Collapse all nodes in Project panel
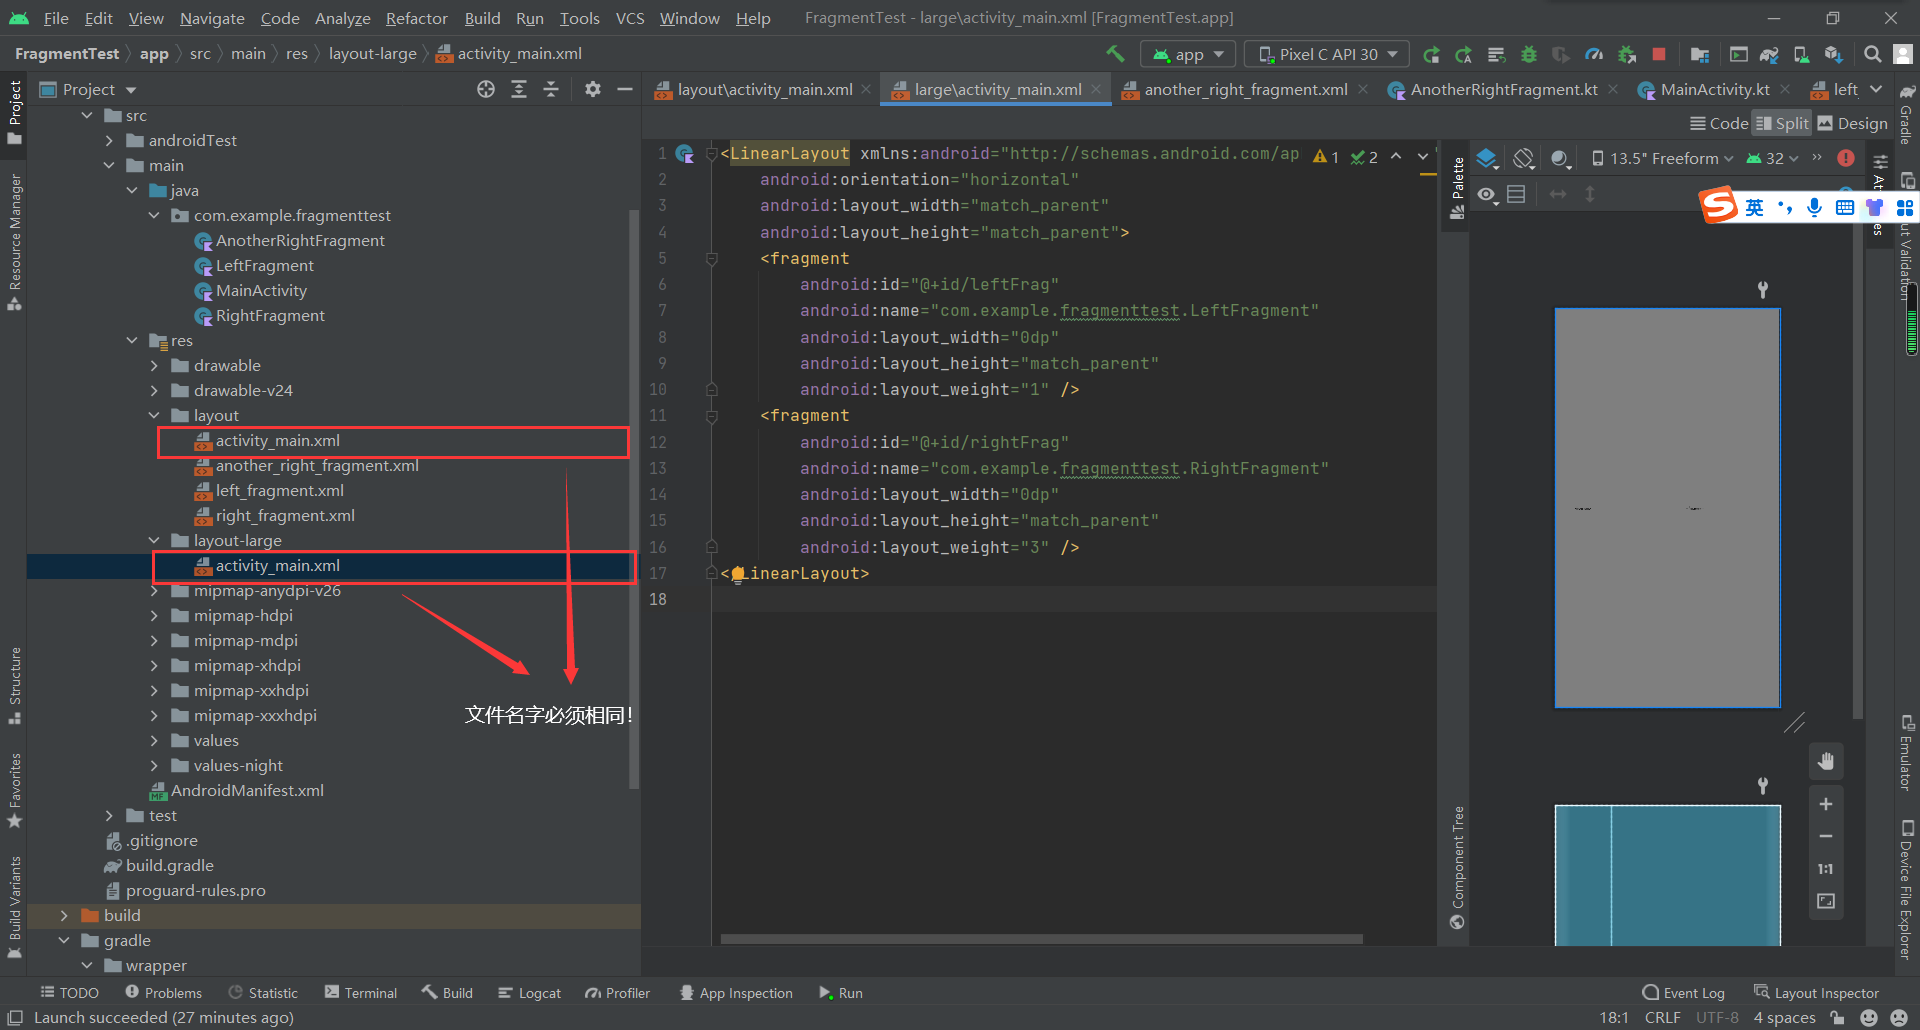 [551, 89]
